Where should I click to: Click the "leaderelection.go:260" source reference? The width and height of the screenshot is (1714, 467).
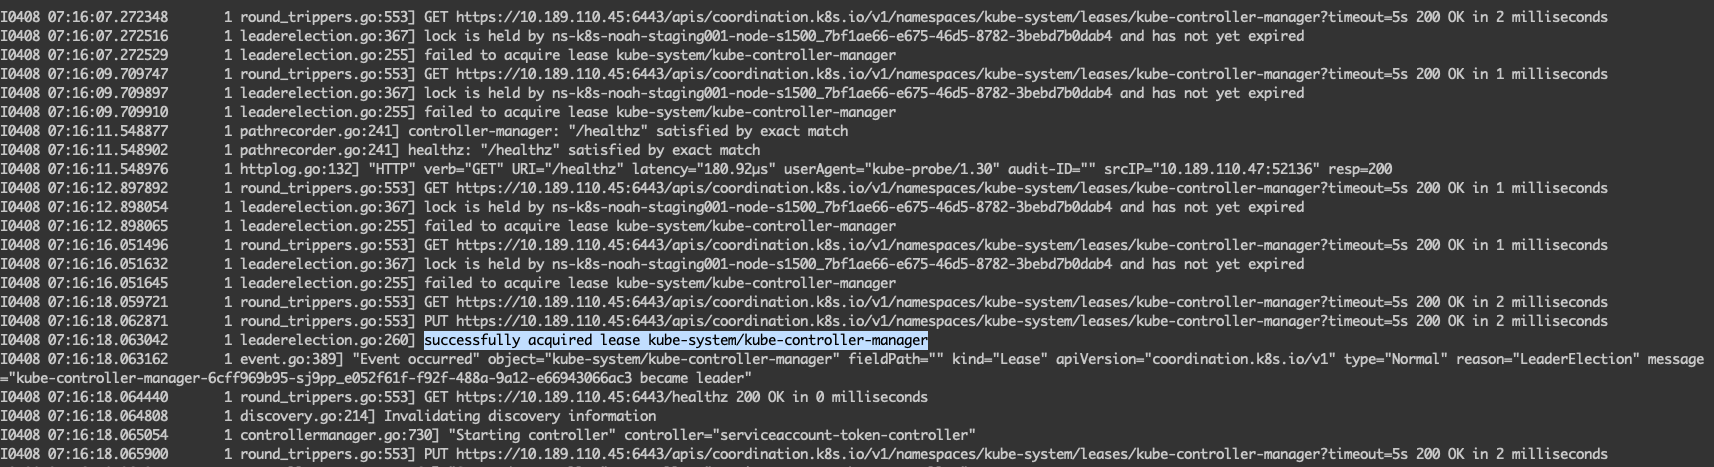click(x=326, y=340)
